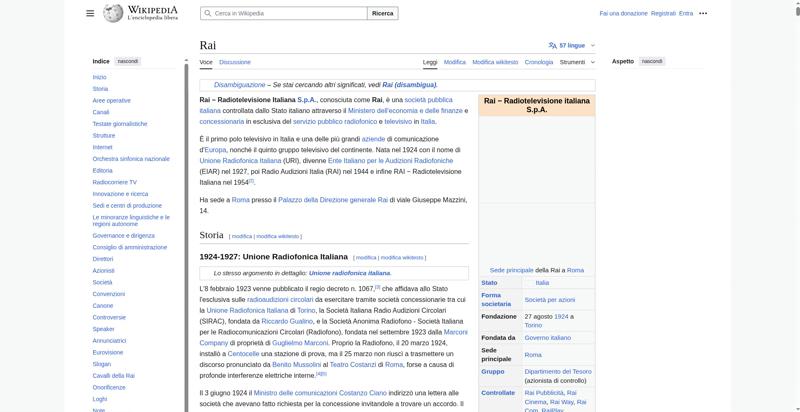Jump to Controversie in the index
Viewport: 800px width, 412px height.
(109, 318)
